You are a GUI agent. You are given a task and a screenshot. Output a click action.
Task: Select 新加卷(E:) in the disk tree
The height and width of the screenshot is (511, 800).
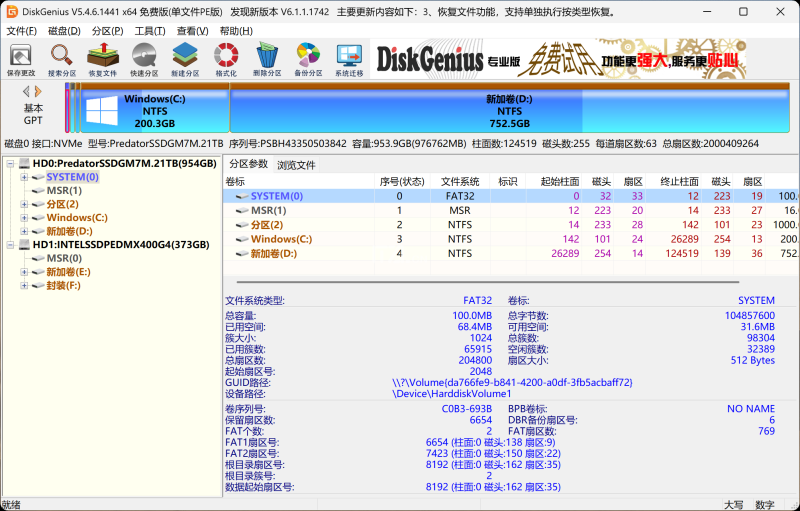[68, 272]
